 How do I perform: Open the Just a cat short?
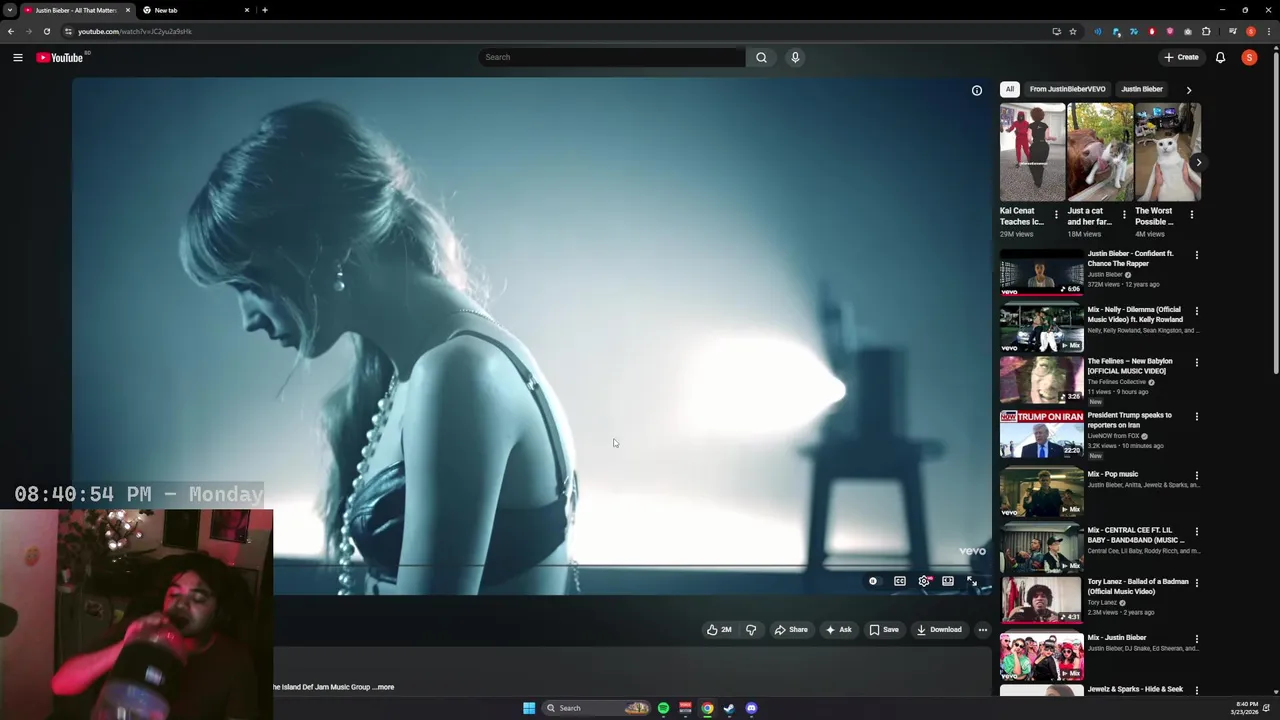1100,152
